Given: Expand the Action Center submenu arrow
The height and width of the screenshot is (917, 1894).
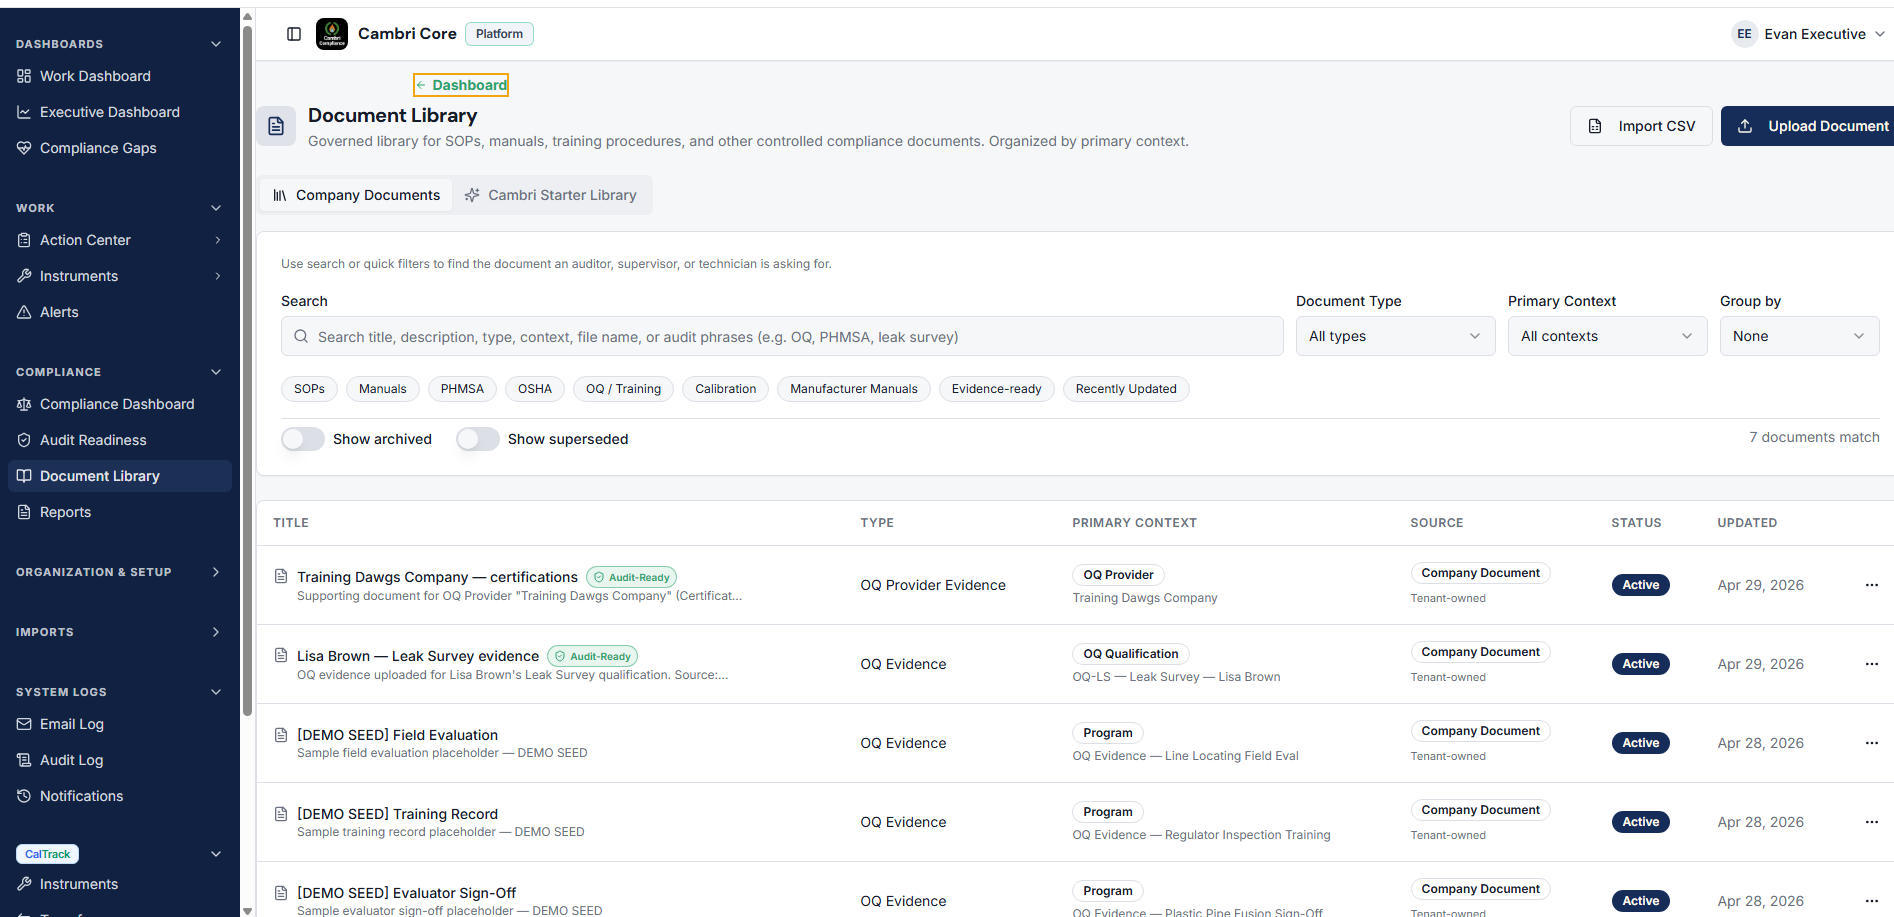Looking at the screenshot, I should tap(217, 240).
